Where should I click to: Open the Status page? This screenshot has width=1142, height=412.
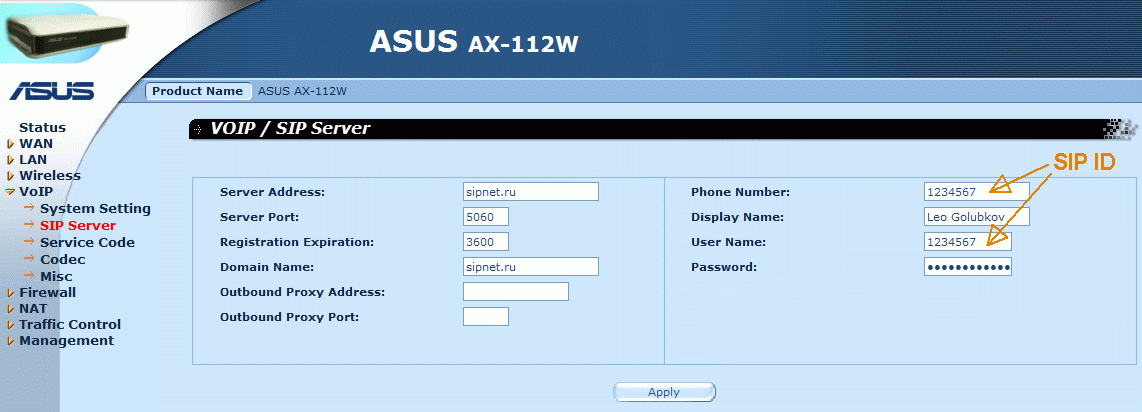42,127
